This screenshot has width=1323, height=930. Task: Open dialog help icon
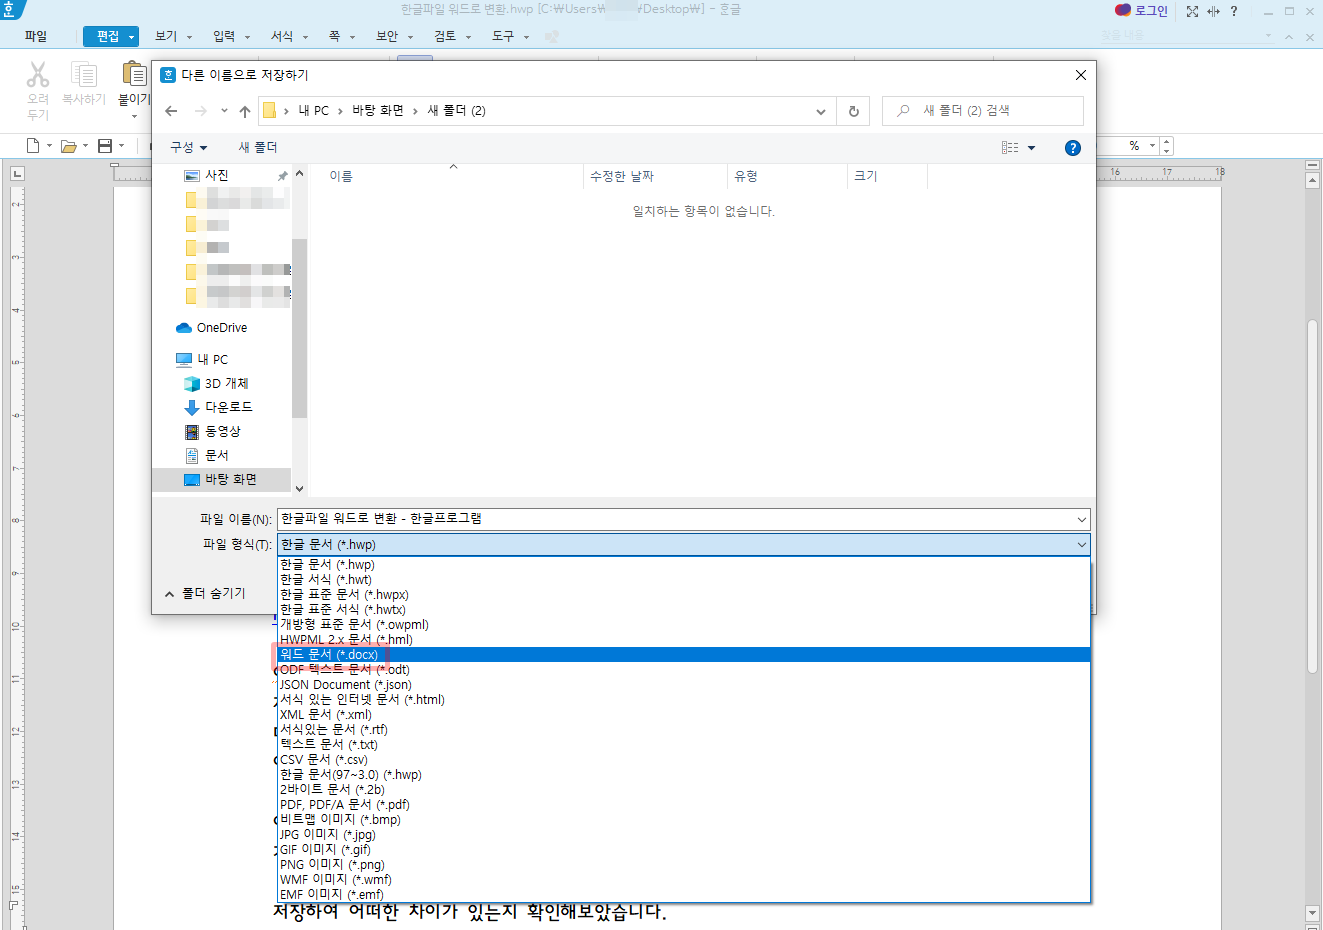1073,148
